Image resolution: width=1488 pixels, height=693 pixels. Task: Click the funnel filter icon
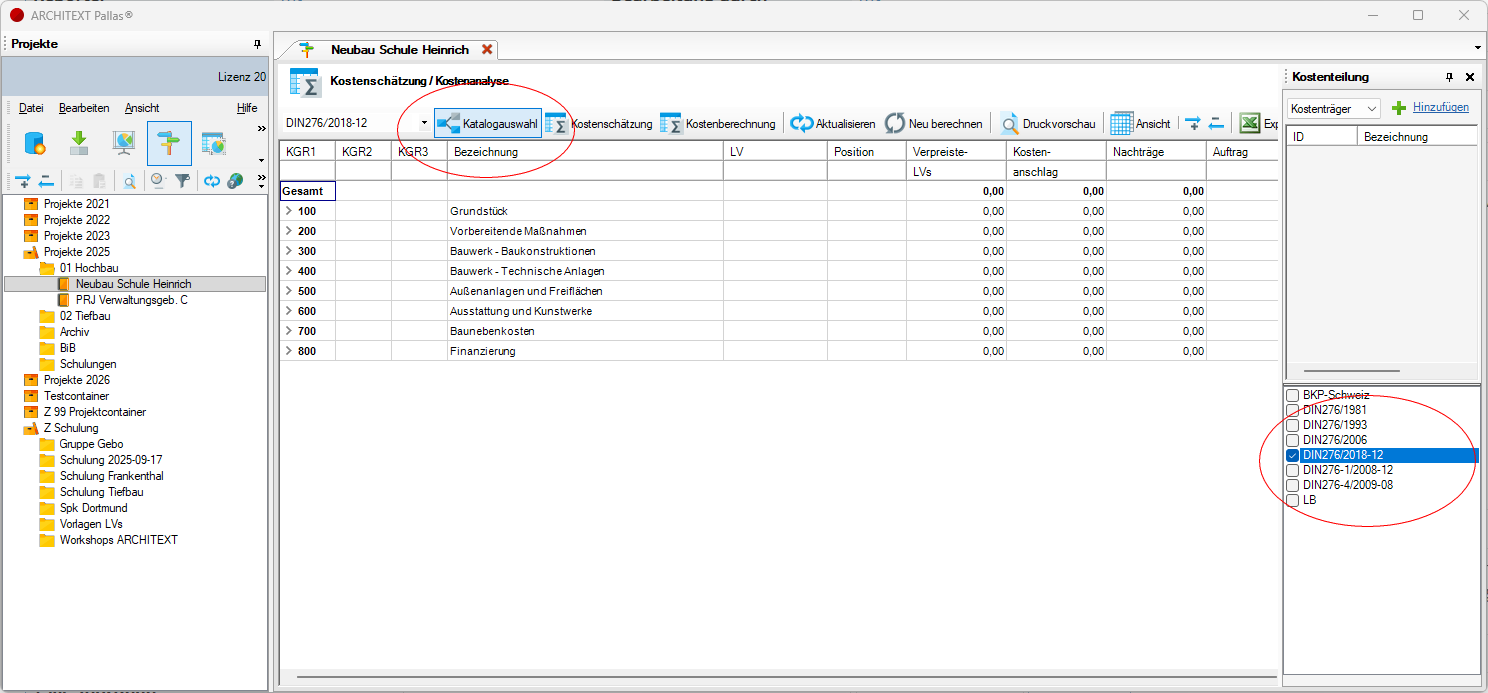coord(182,181)
